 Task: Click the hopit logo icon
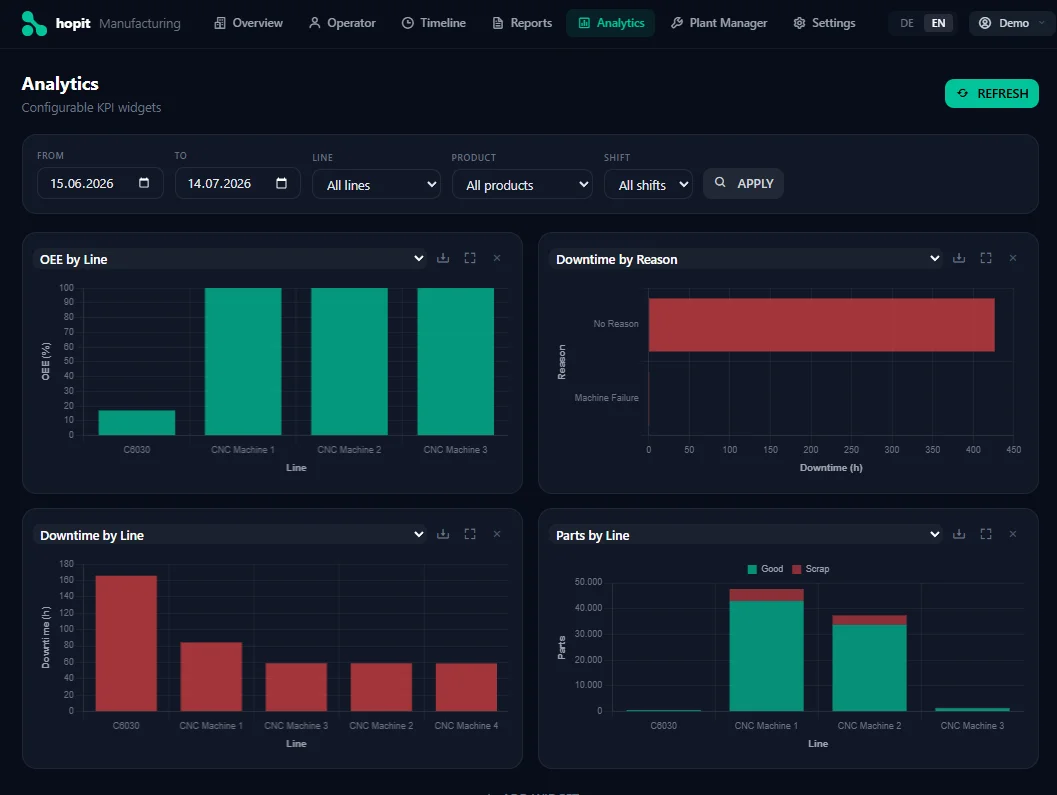tap(34, 24)
